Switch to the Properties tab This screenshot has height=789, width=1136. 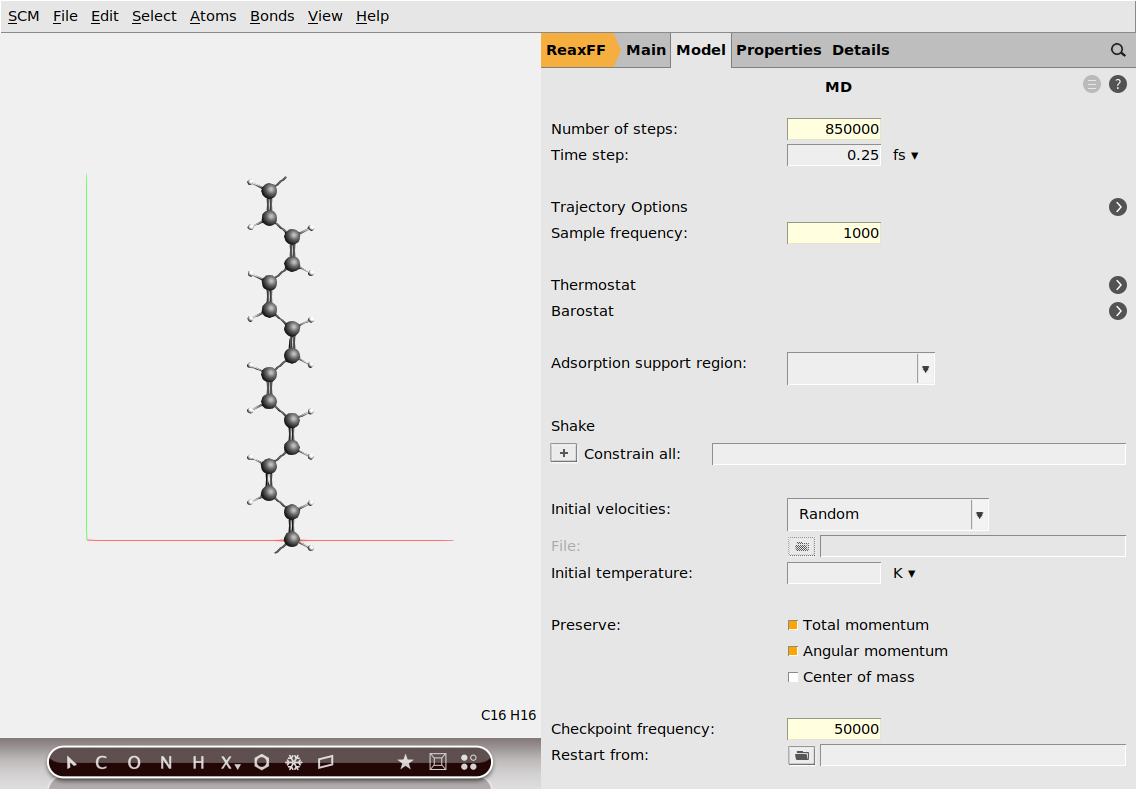(x=779, y=50)
